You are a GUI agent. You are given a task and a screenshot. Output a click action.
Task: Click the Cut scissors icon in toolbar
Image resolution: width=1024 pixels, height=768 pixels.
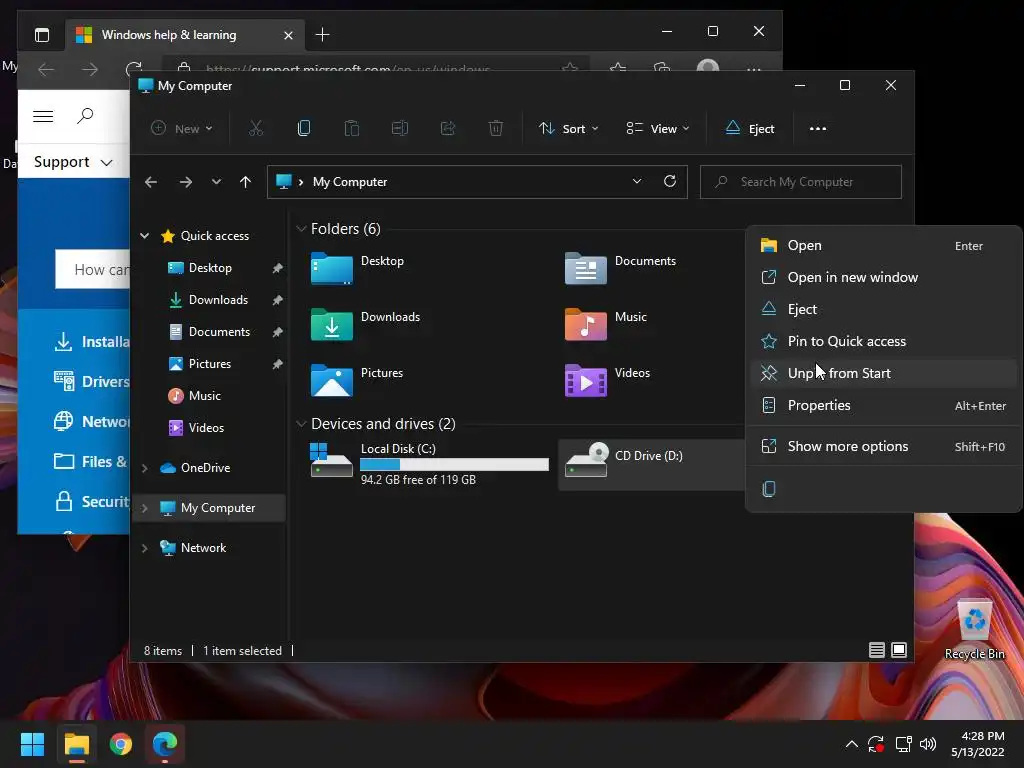click(255, 128)
